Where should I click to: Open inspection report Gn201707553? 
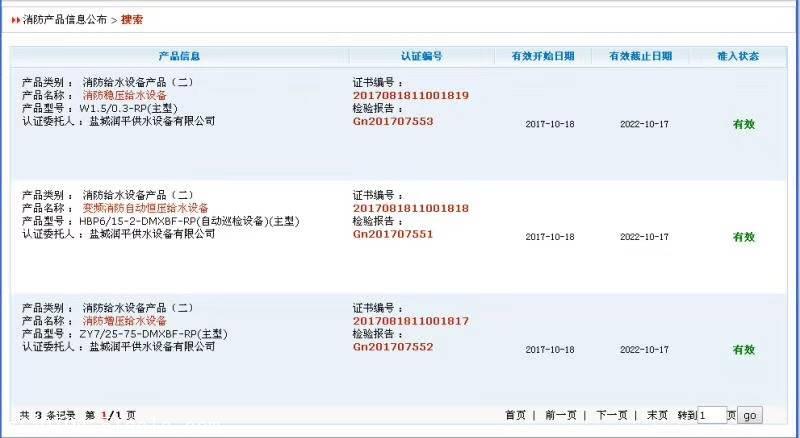[393, 121]
